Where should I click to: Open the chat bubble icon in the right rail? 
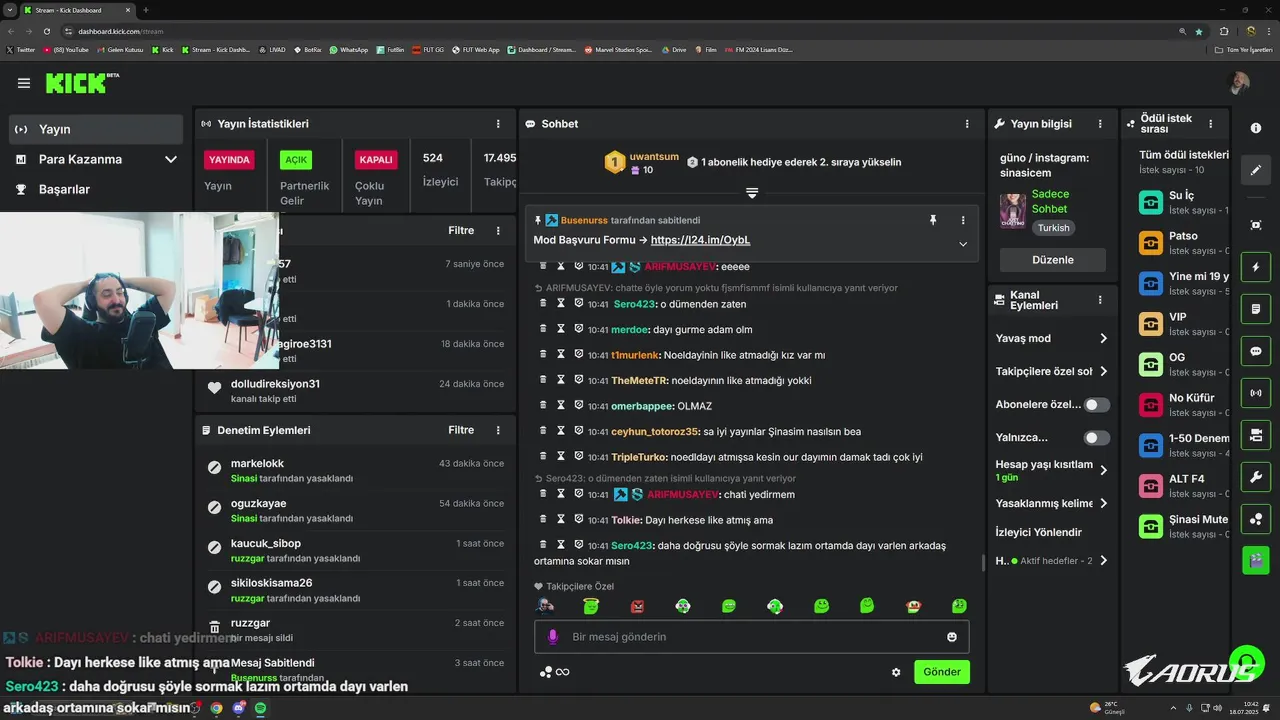point(1256,352)
